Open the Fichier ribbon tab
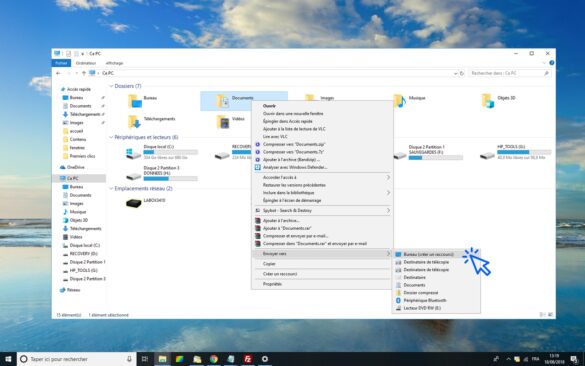Screen dimensions: 585x366 pos(61,63)
